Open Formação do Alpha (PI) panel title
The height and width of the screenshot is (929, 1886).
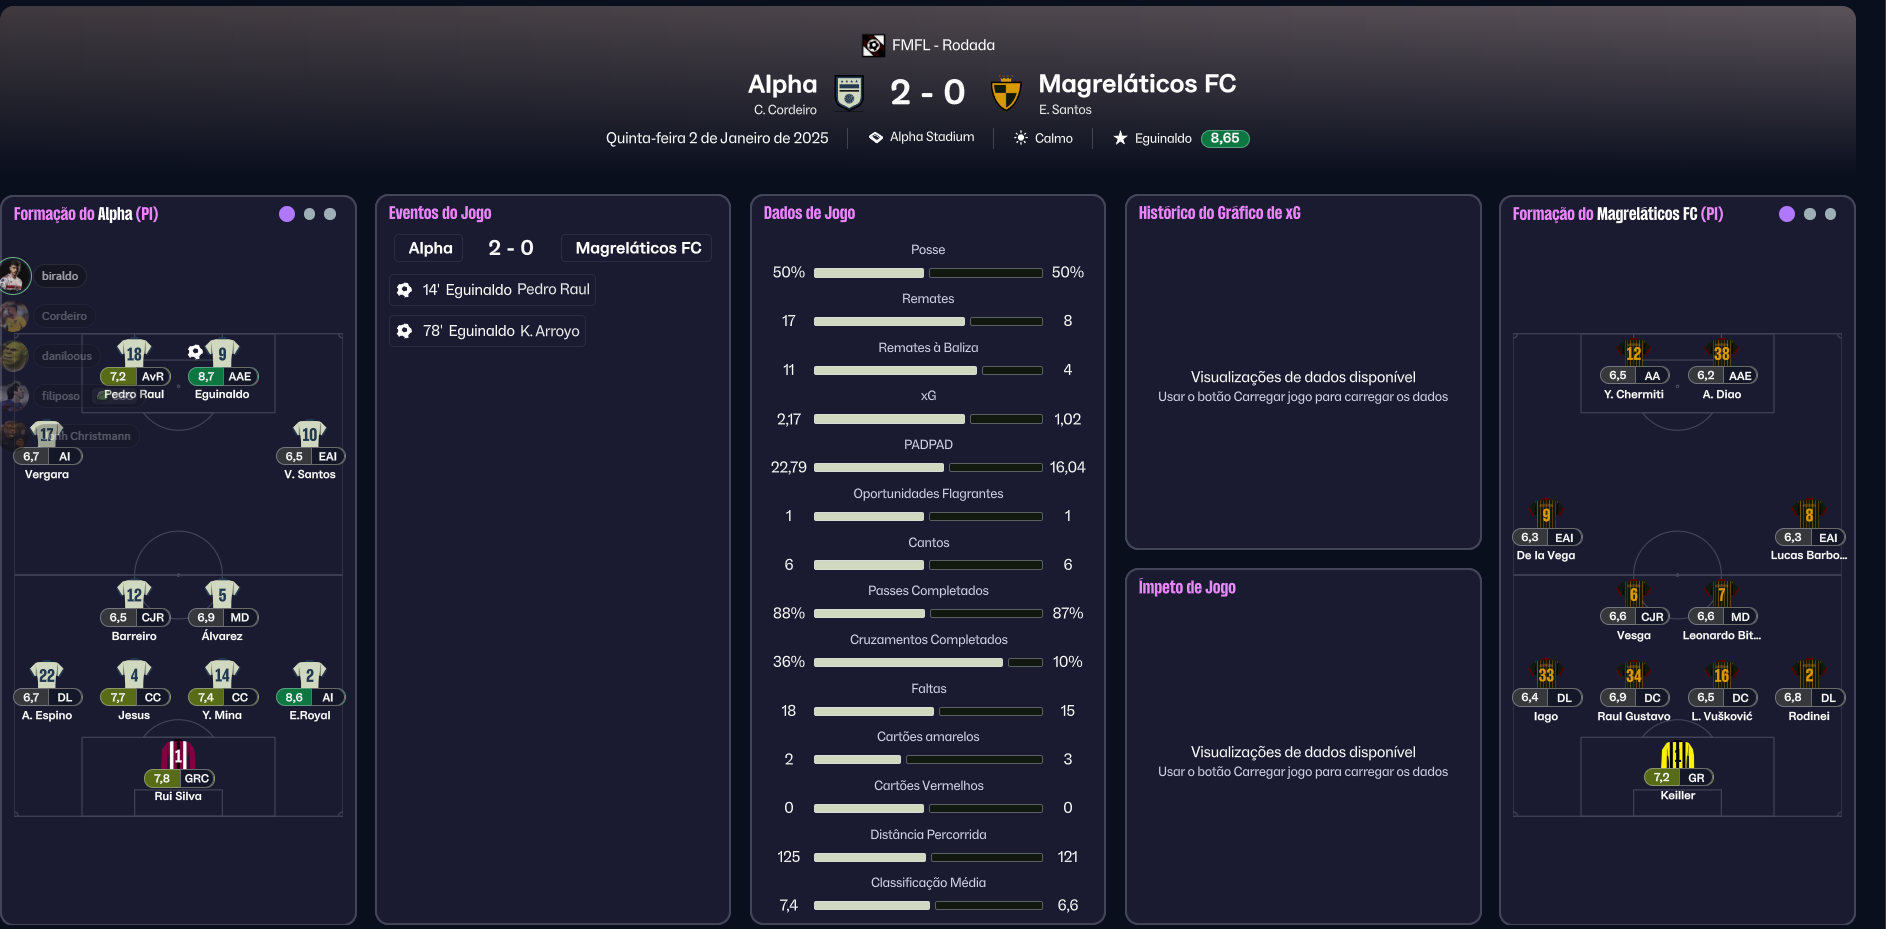[x=86, y=214]
